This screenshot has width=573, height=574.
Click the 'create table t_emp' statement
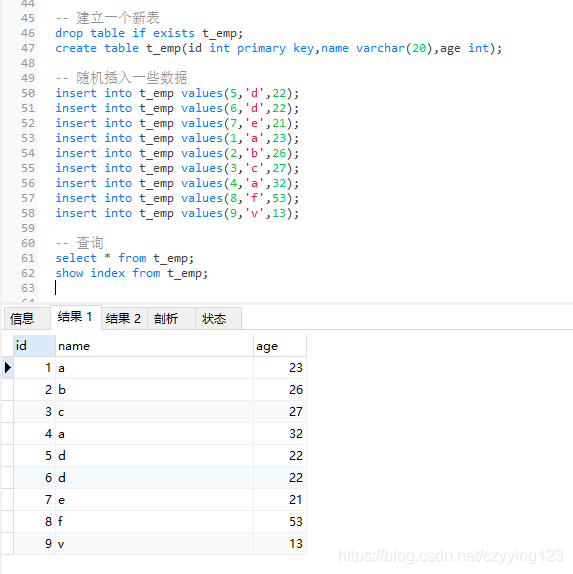pos(279,48)
